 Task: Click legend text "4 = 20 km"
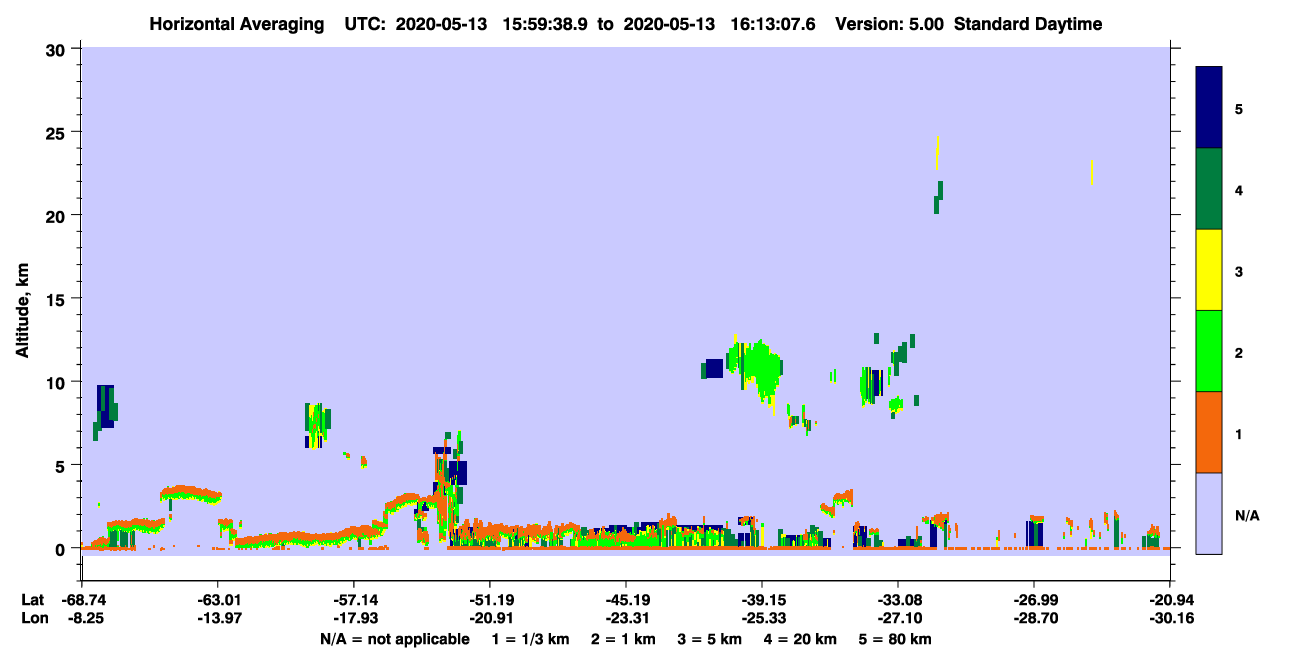click(800, 639)
